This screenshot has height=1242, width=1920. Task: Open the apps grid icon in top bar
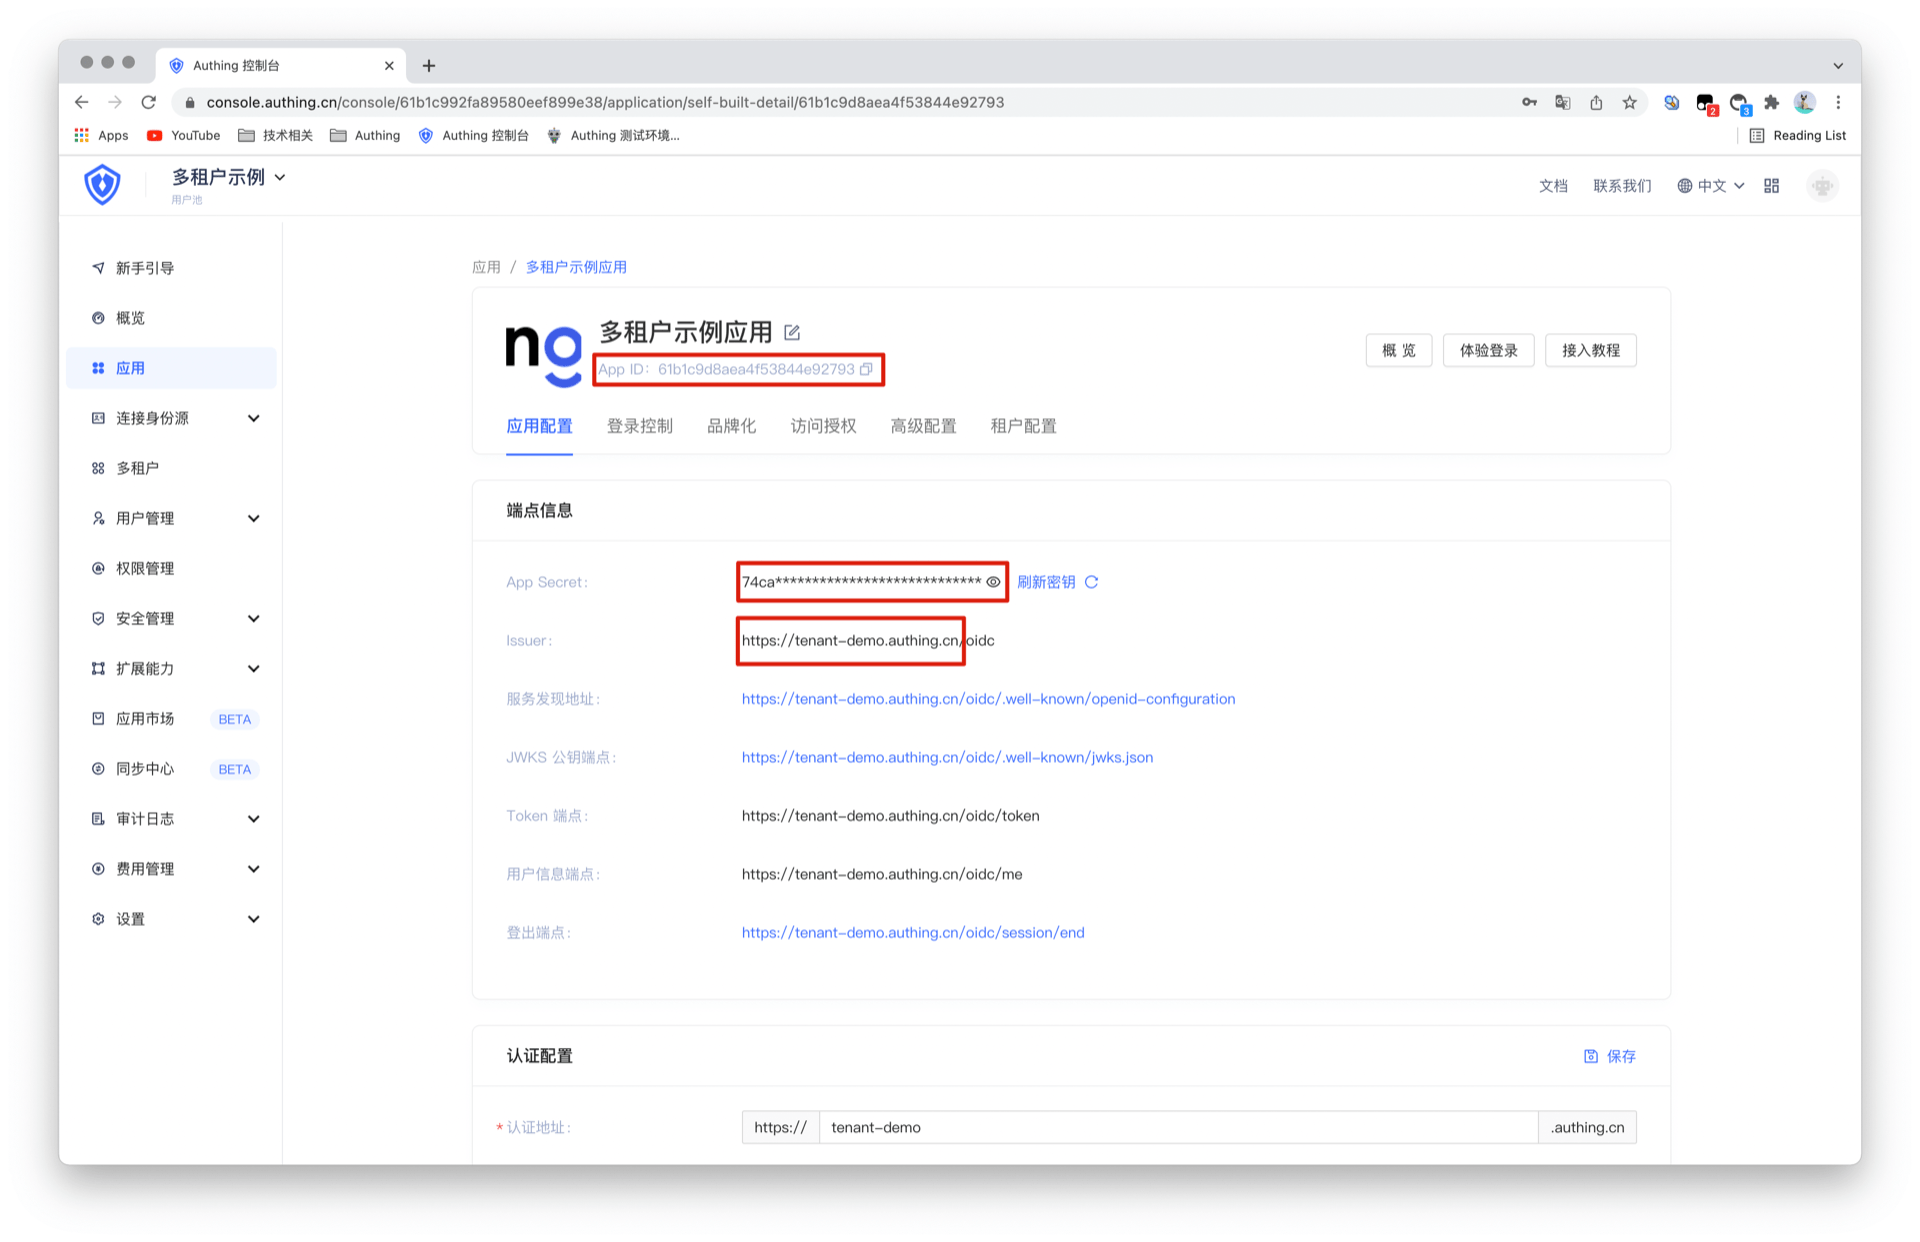coord(1771,185)
